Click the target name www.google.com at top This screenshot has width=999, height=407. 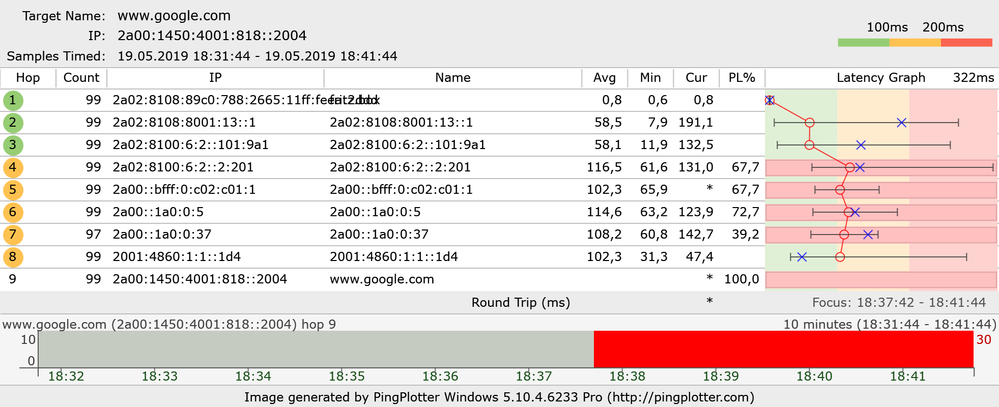[x=174, y=16]
